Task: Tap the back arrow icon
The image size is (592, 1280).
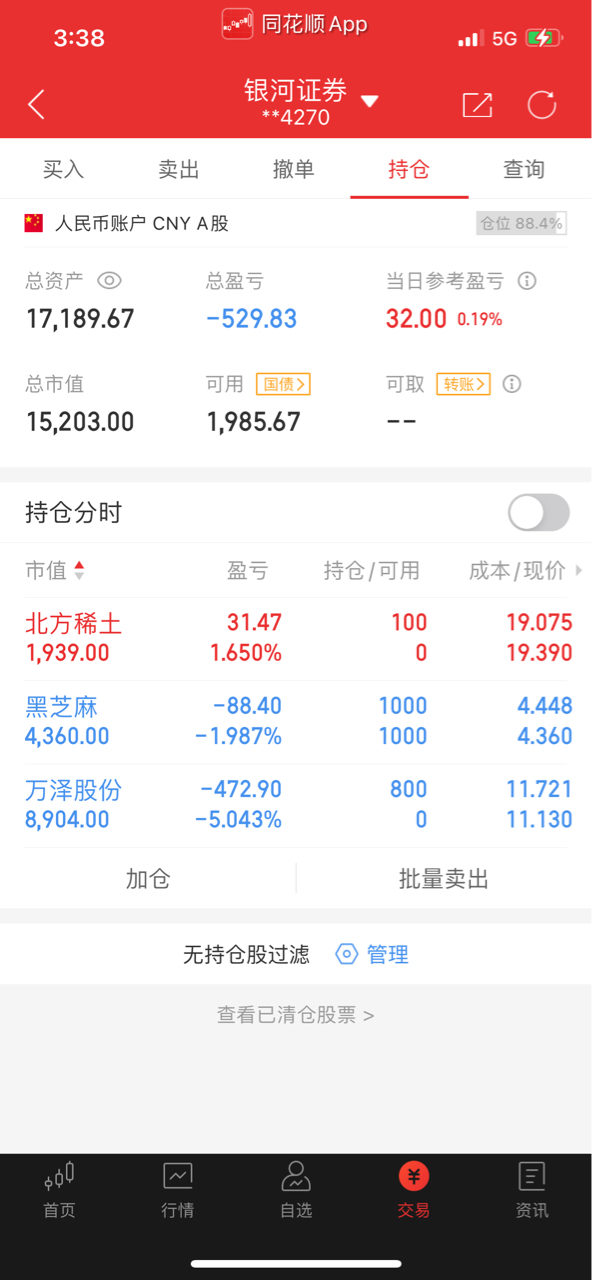Action: tap(37, 104)
